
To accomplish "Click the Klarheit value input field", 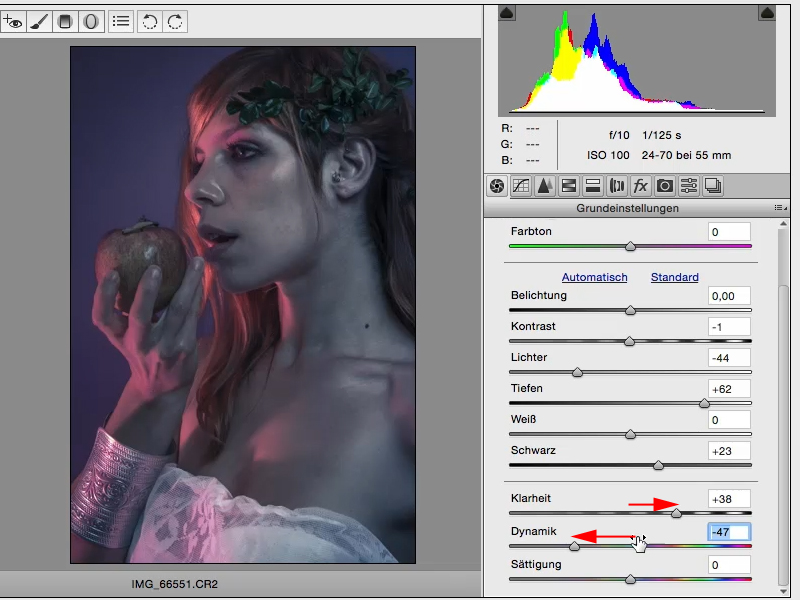I will pos(729,499).
